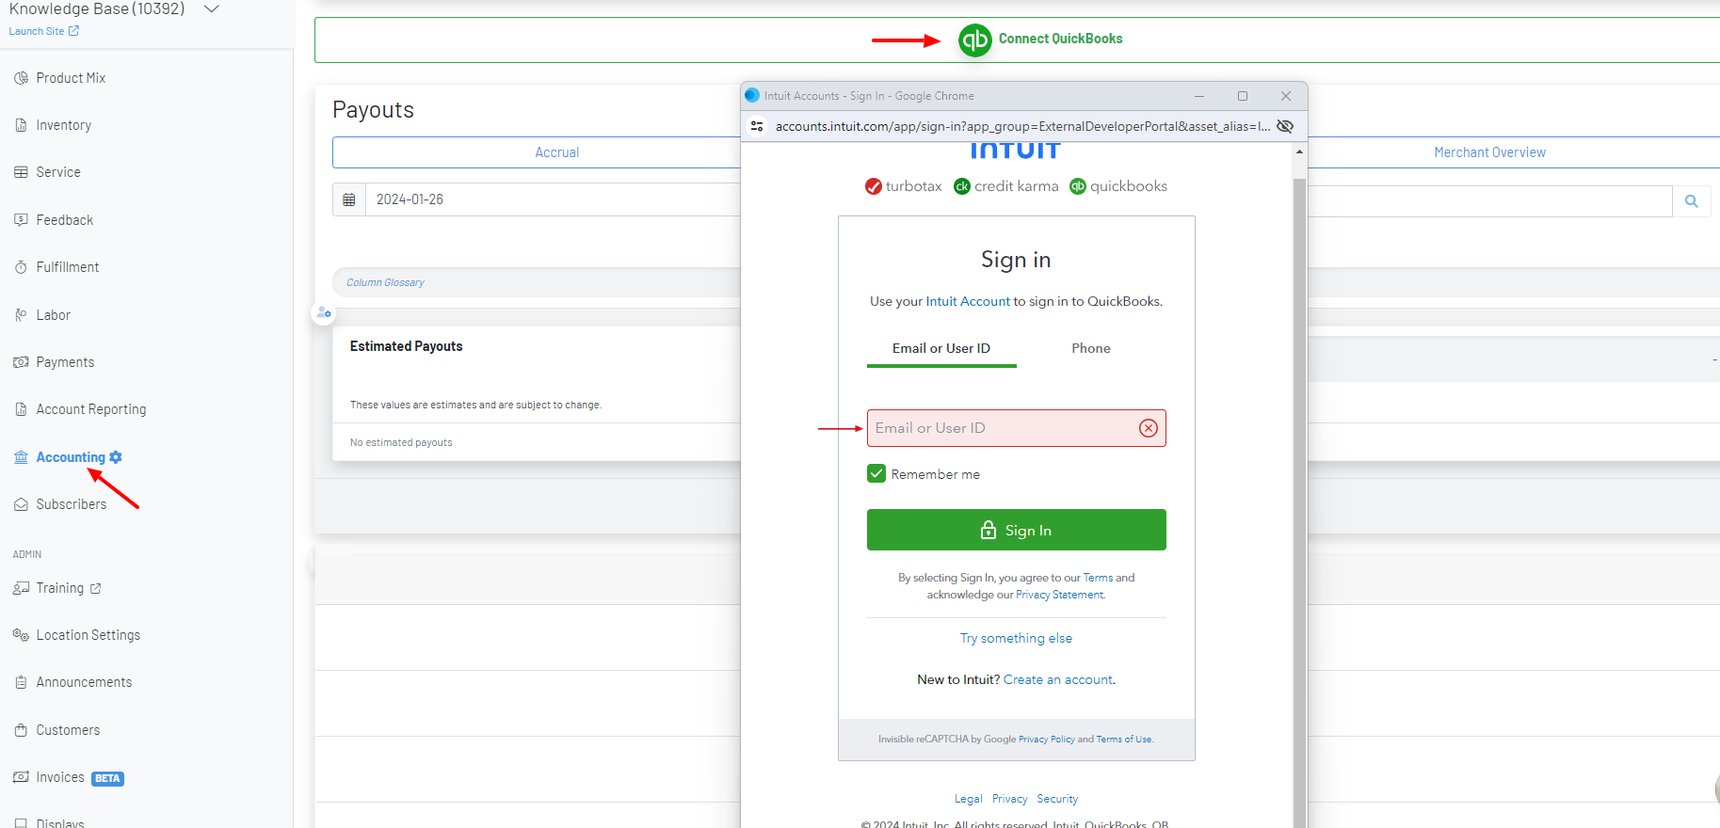Click the Estimated Payouts heading
This screenshot has height=828, width=1720.
[x=406, y=346]
